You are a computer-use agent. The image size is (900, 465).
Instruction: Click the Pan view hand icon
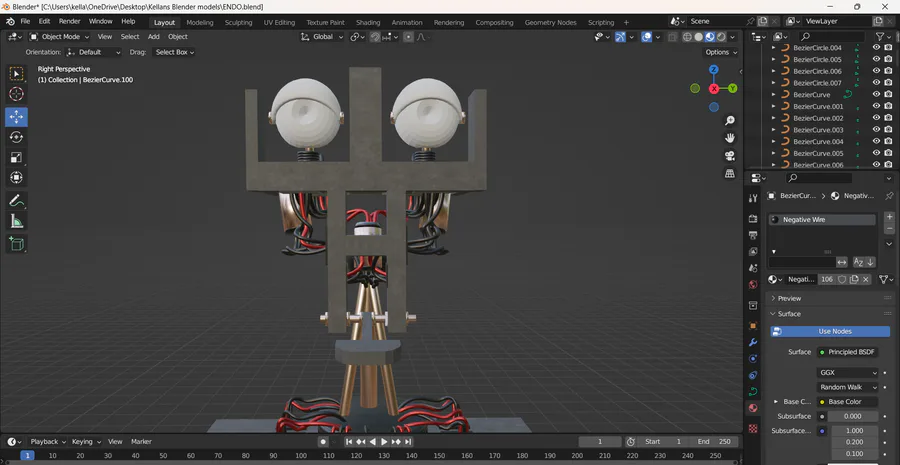pos(730,138)
